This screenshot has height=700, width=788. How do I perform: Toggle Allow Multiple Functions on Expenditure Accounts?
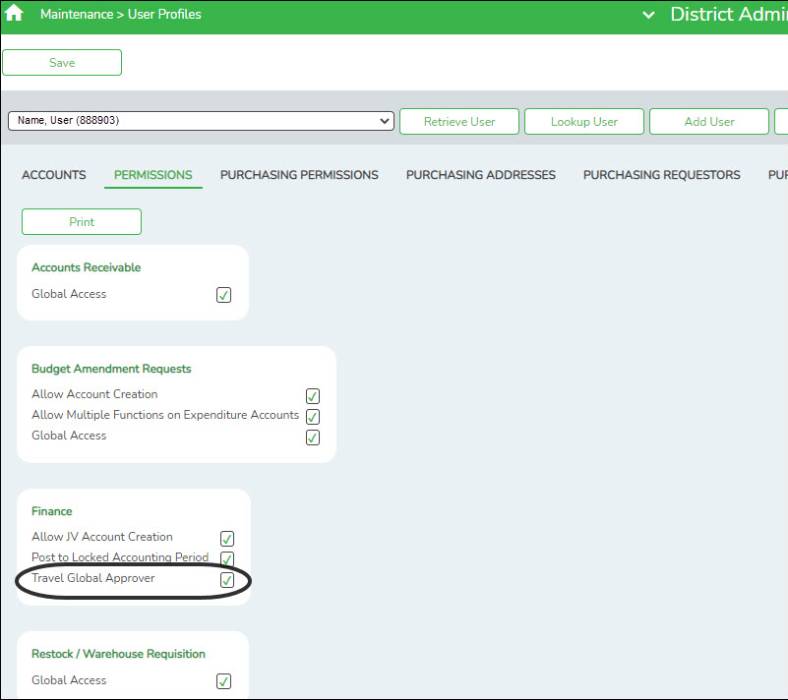(313, 417)
